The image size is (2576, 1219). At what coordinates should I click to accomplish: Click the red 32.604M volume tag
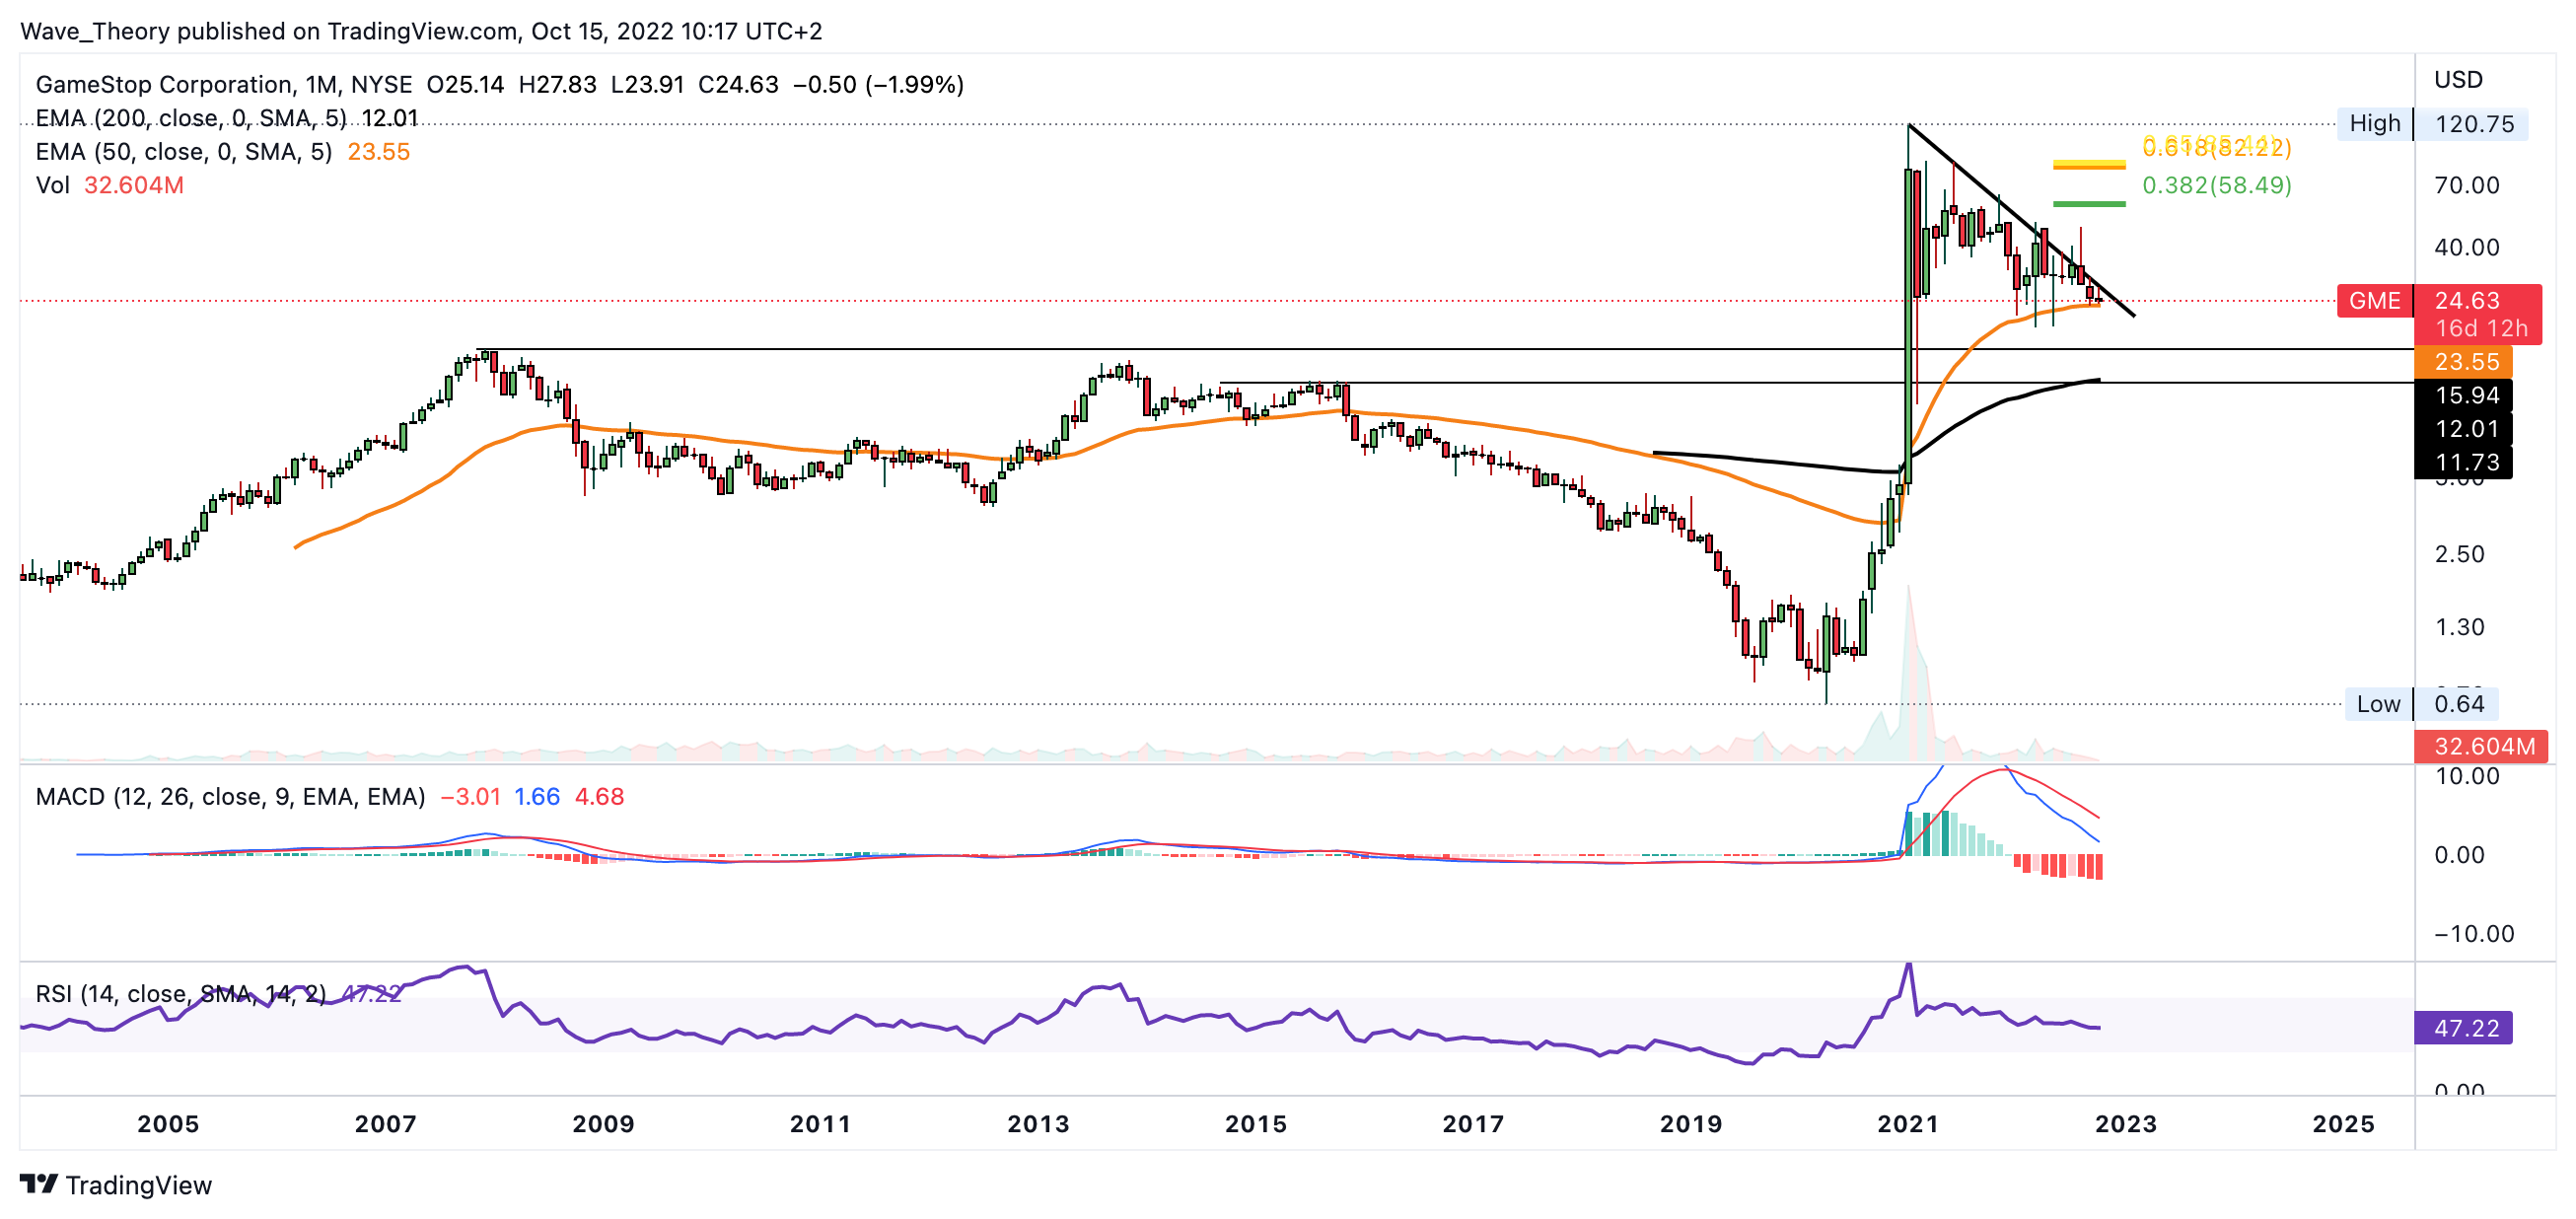2483,746
